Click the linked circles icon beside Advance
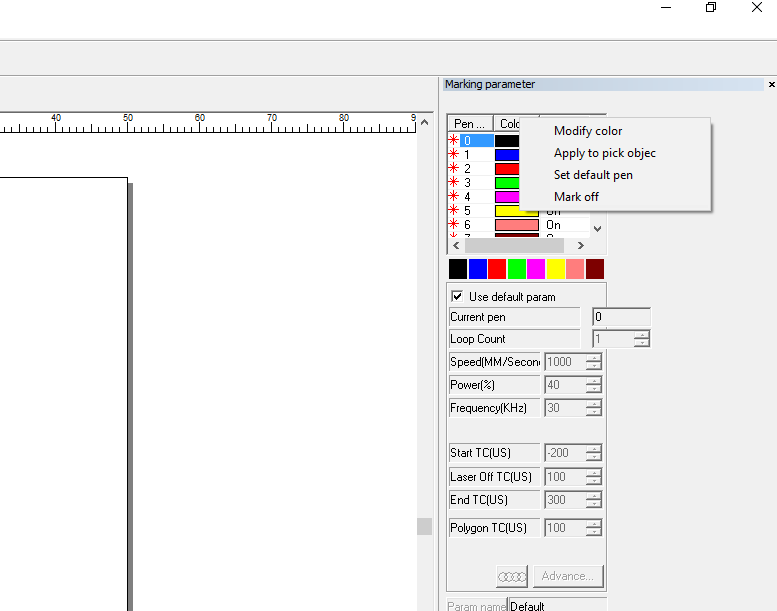 511,576
